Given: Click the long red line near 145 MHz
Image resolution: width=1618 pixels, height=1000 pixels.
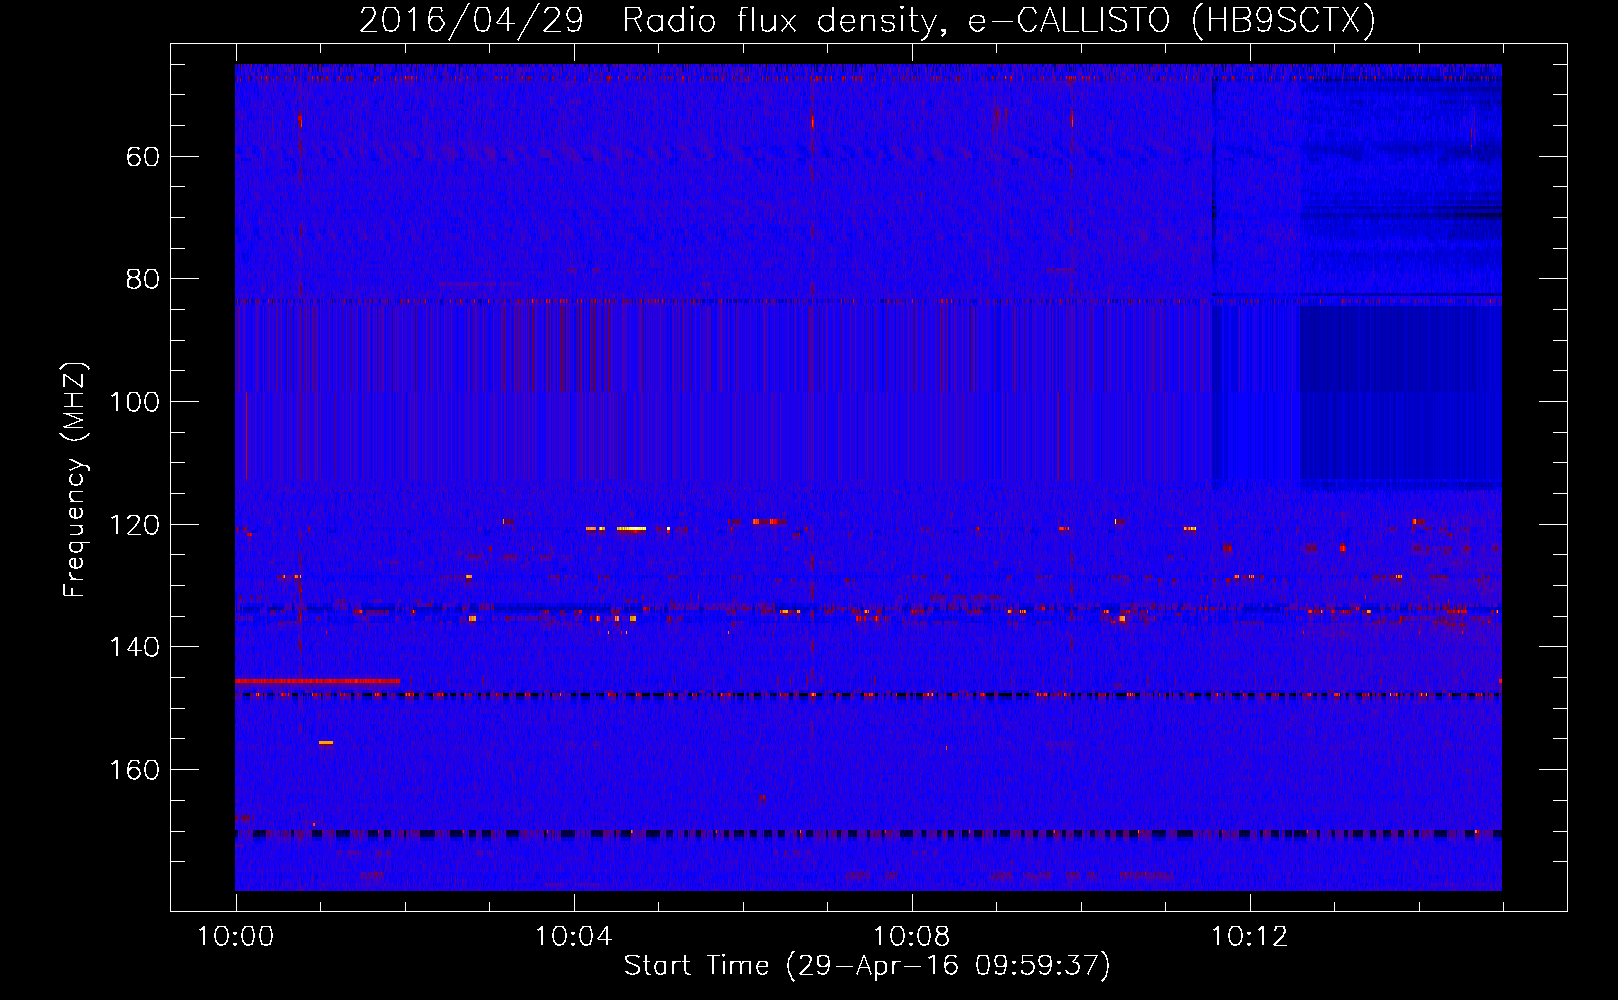Looking at the screenshot, I should pos(317,681).
